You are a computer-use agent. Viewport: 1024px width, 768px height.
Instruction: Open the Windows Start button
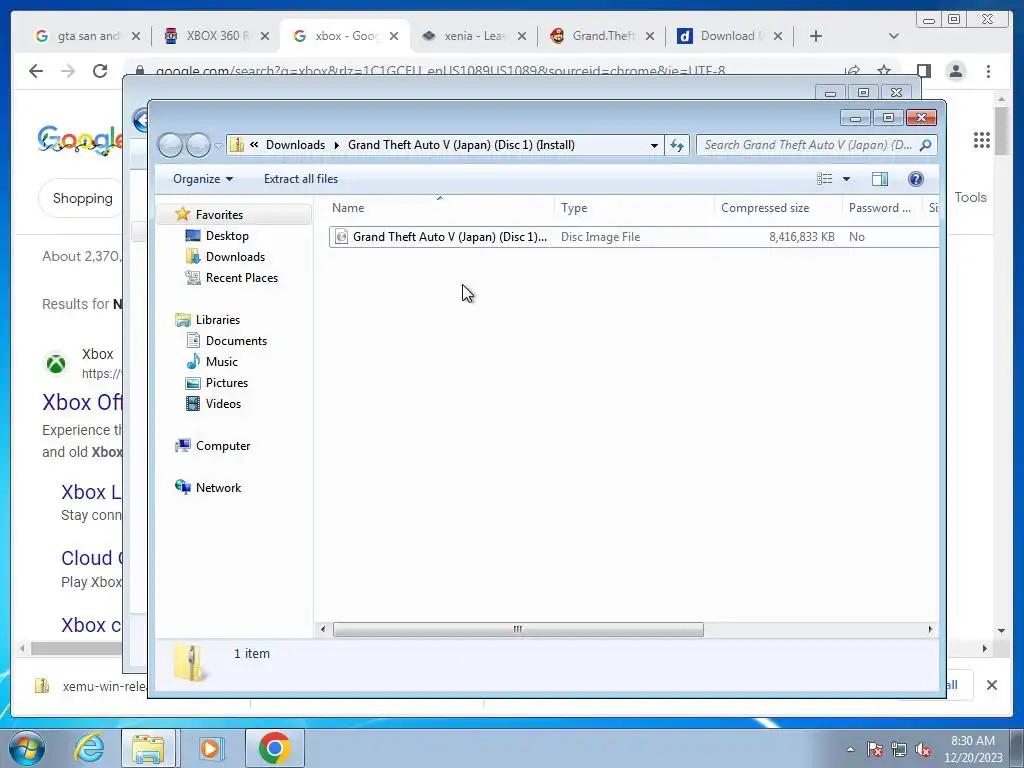27,748
